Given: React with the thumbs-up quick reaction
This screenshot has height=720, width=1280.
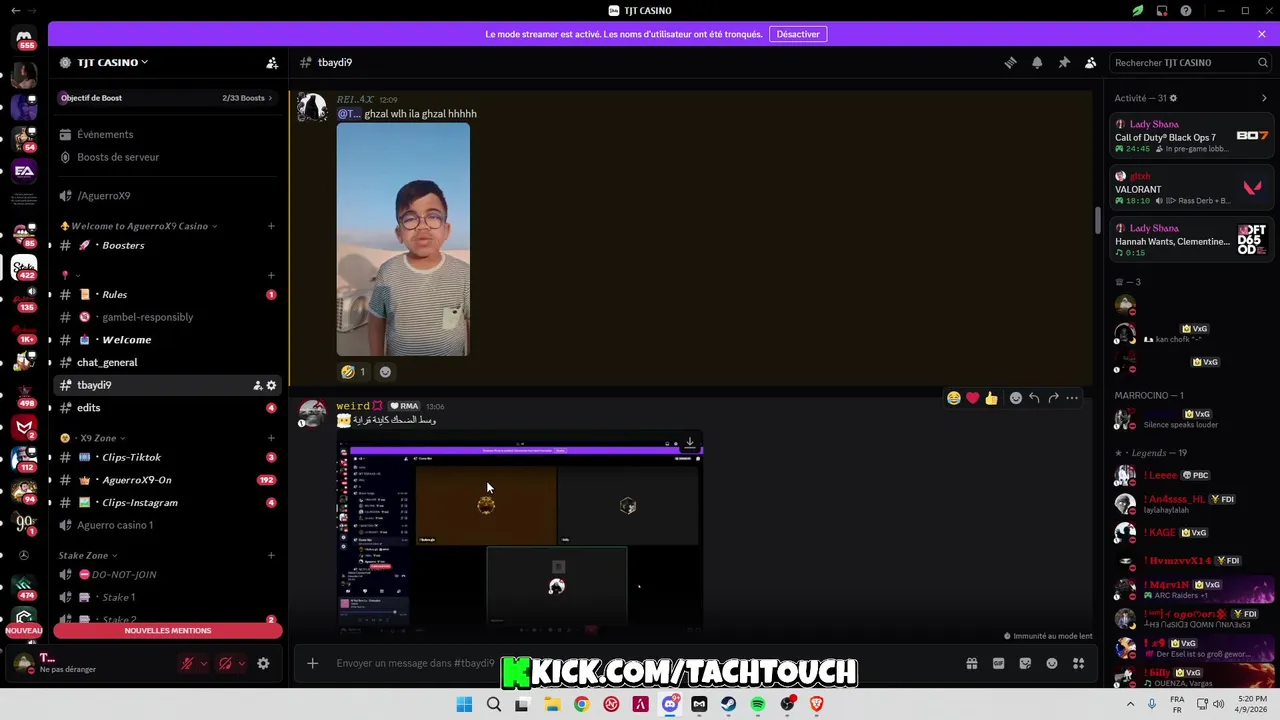Looking at the screenshot, I should click(991, 398).
